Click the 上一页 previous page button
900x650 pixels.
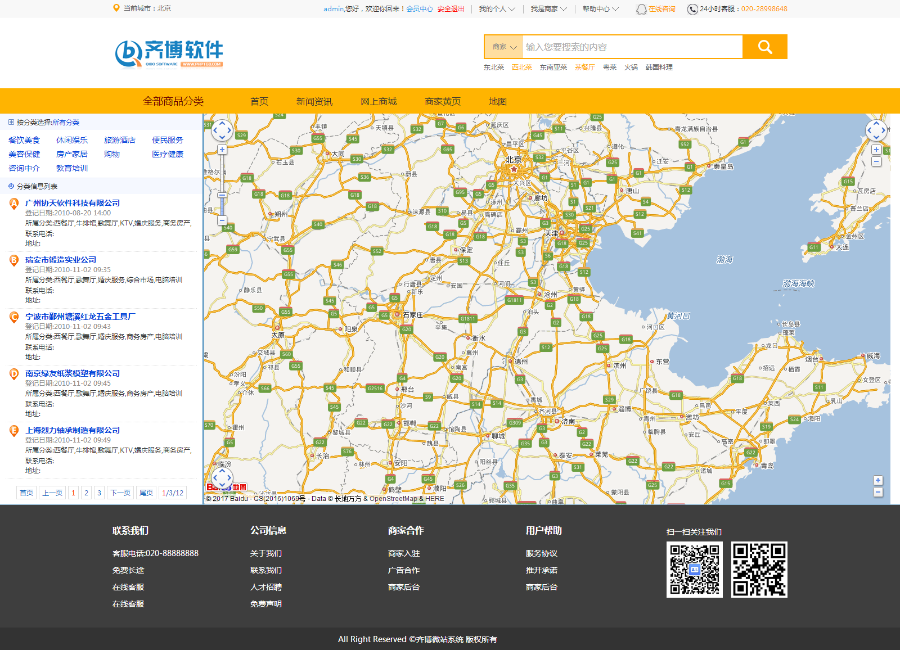pos(52,493)
